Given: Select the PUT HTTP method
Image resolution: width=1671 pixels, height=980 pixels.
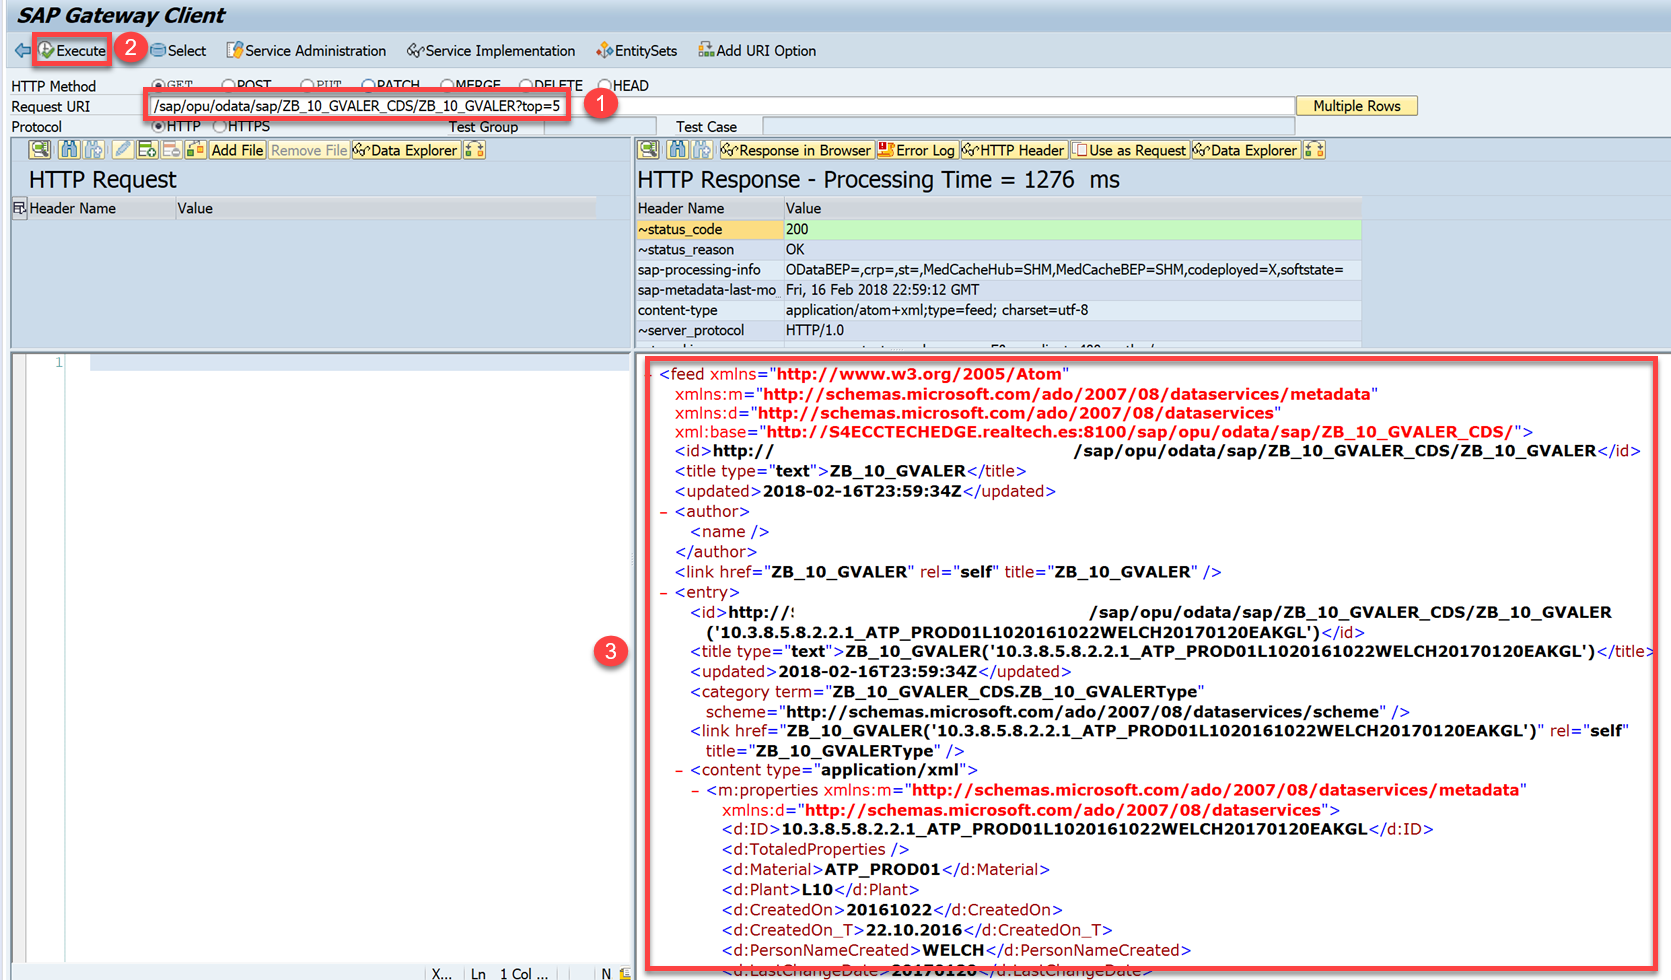Looking at the screenshot, I should (307, 85).
